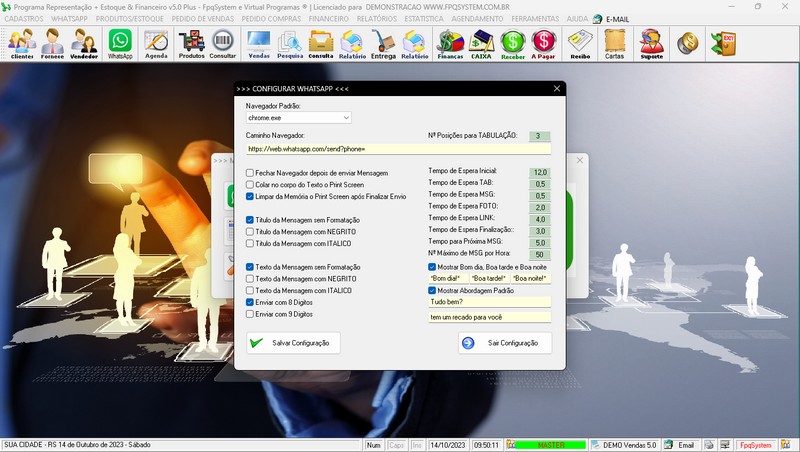The height and width of the screenshot is (452, 800).
Task: Open the CAIXA cash register icon
Action: click(x=481, y=42)
